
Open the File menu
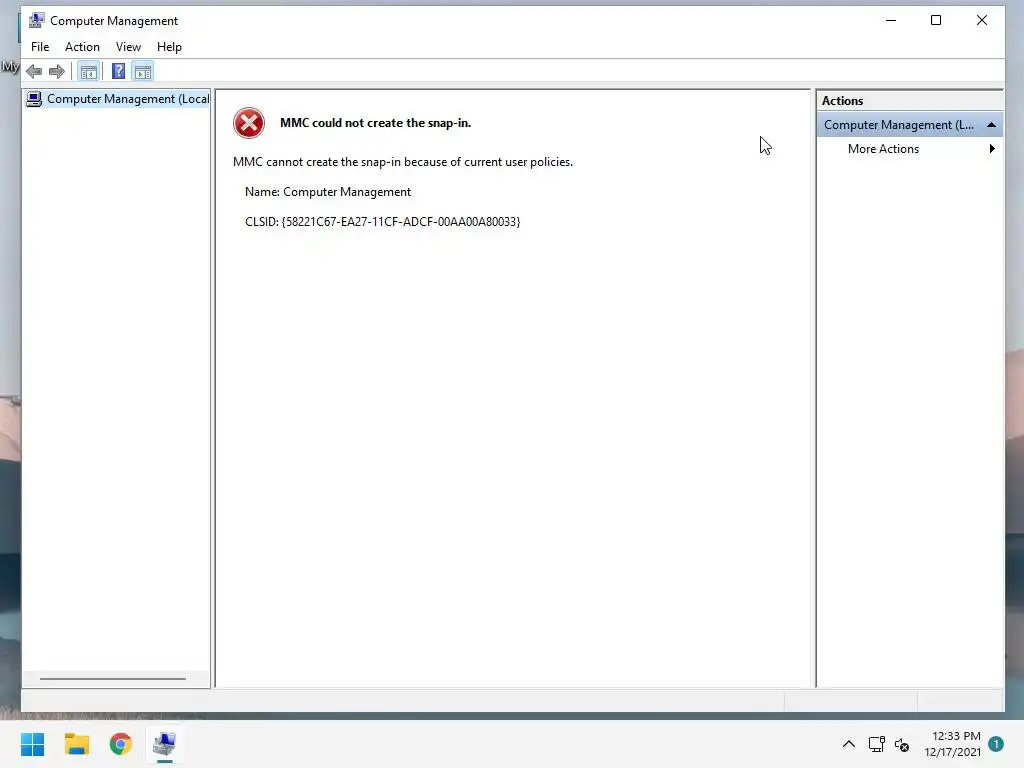pyautogui.click(x=40, y=47)
